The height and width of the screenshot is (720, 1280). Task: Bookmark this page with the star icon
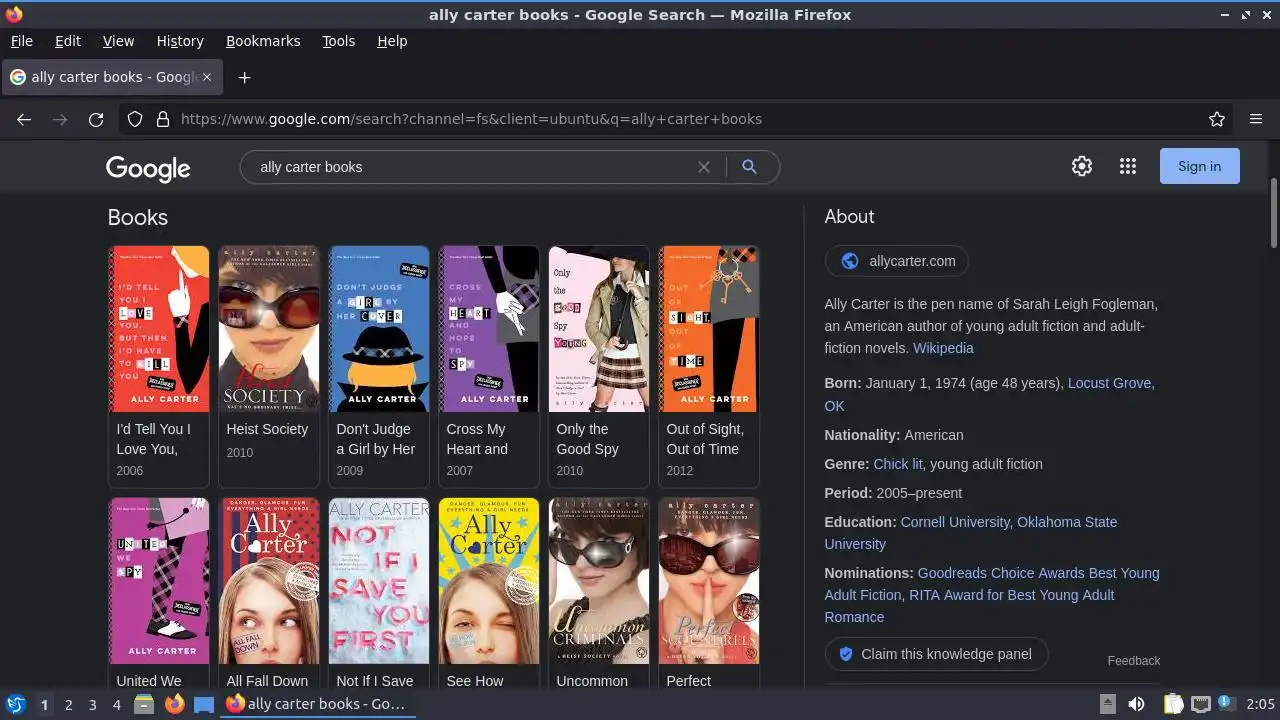[1217, 119]
